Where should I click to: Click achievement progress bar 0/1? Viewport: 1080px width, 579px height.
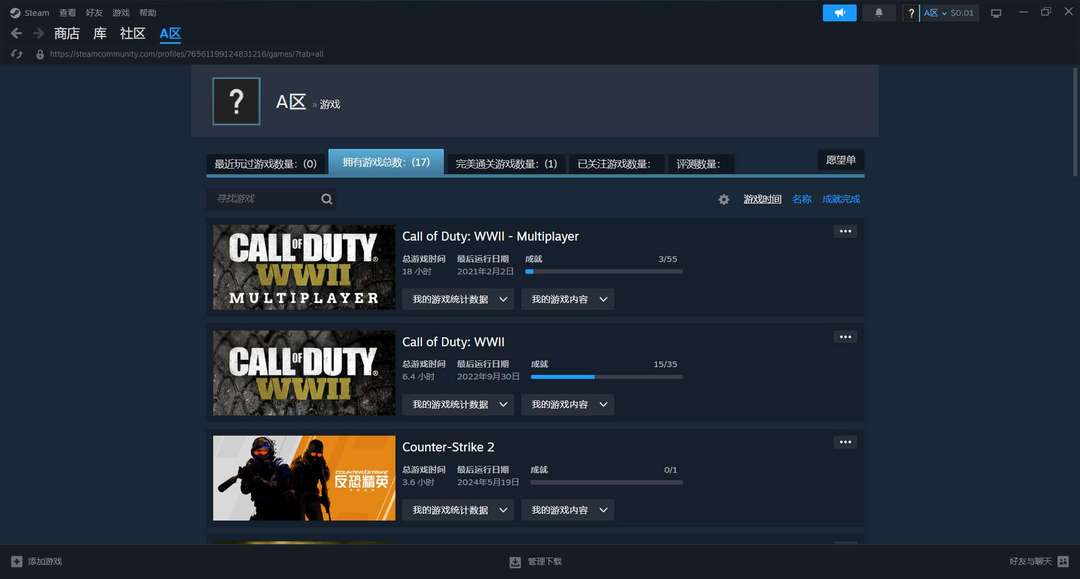coord(607,483)
